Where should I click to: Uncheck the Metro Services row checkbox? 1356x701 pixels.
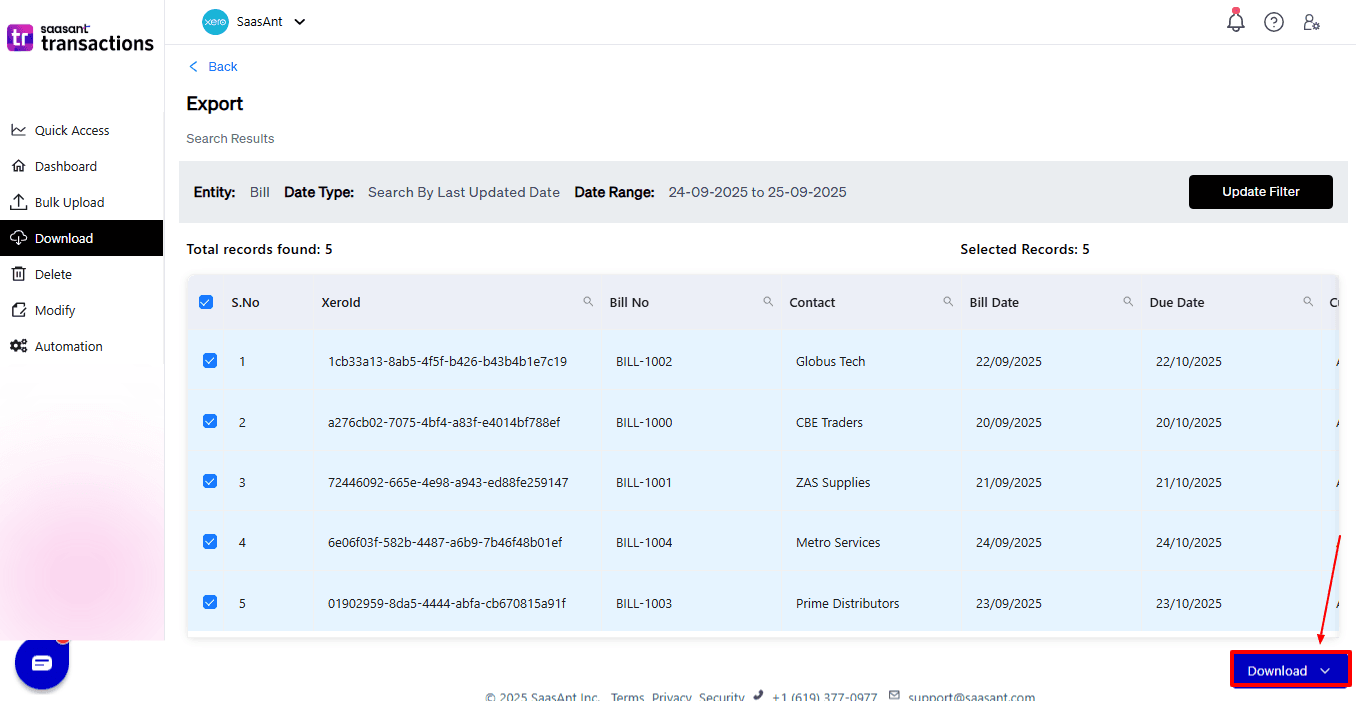coord(210,542)
